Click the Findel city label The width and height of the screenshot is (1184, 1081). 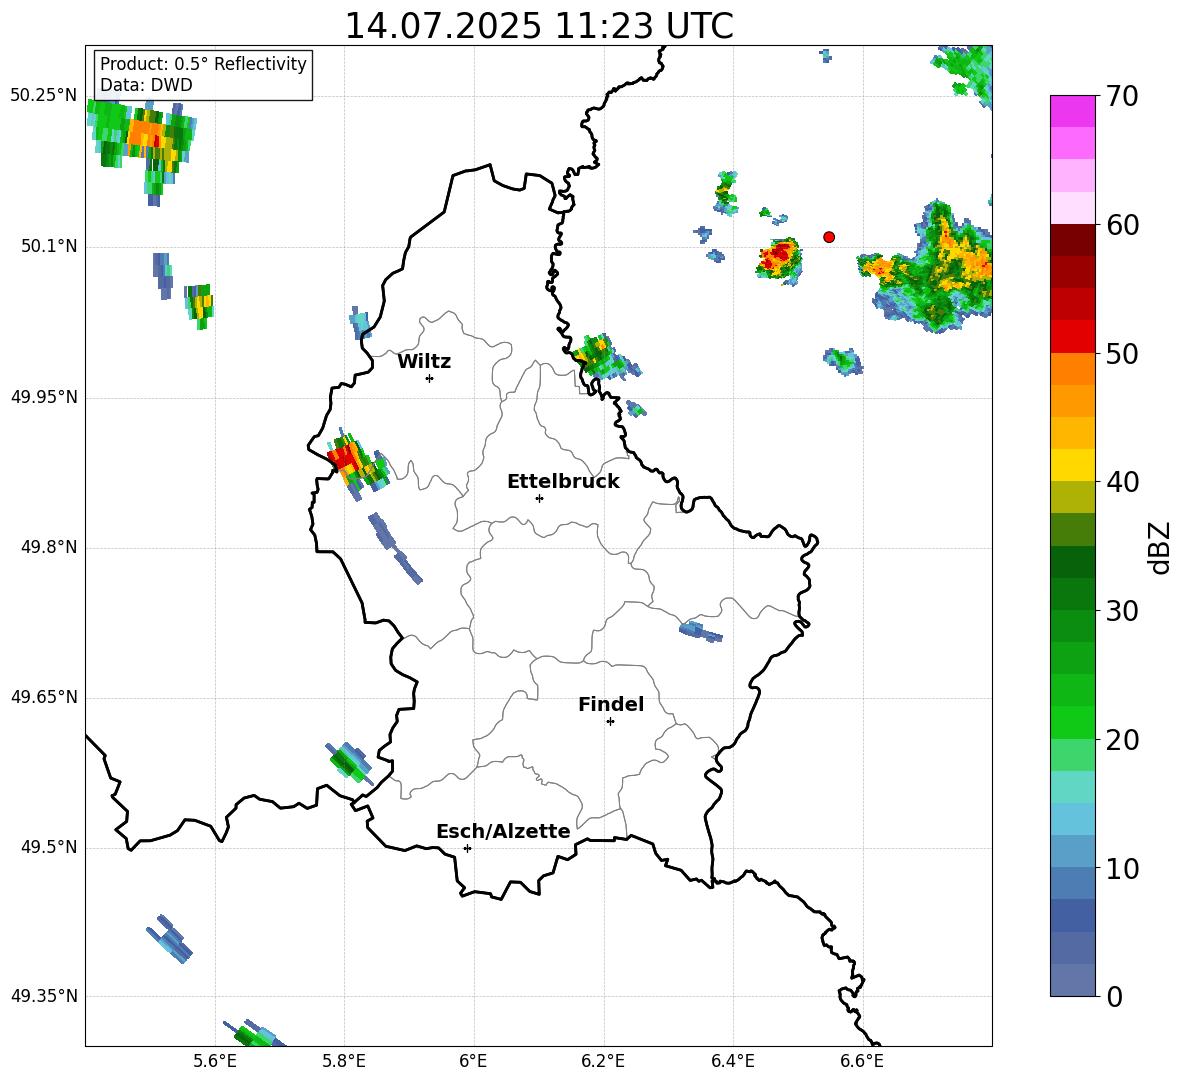[x=611, y=705]
